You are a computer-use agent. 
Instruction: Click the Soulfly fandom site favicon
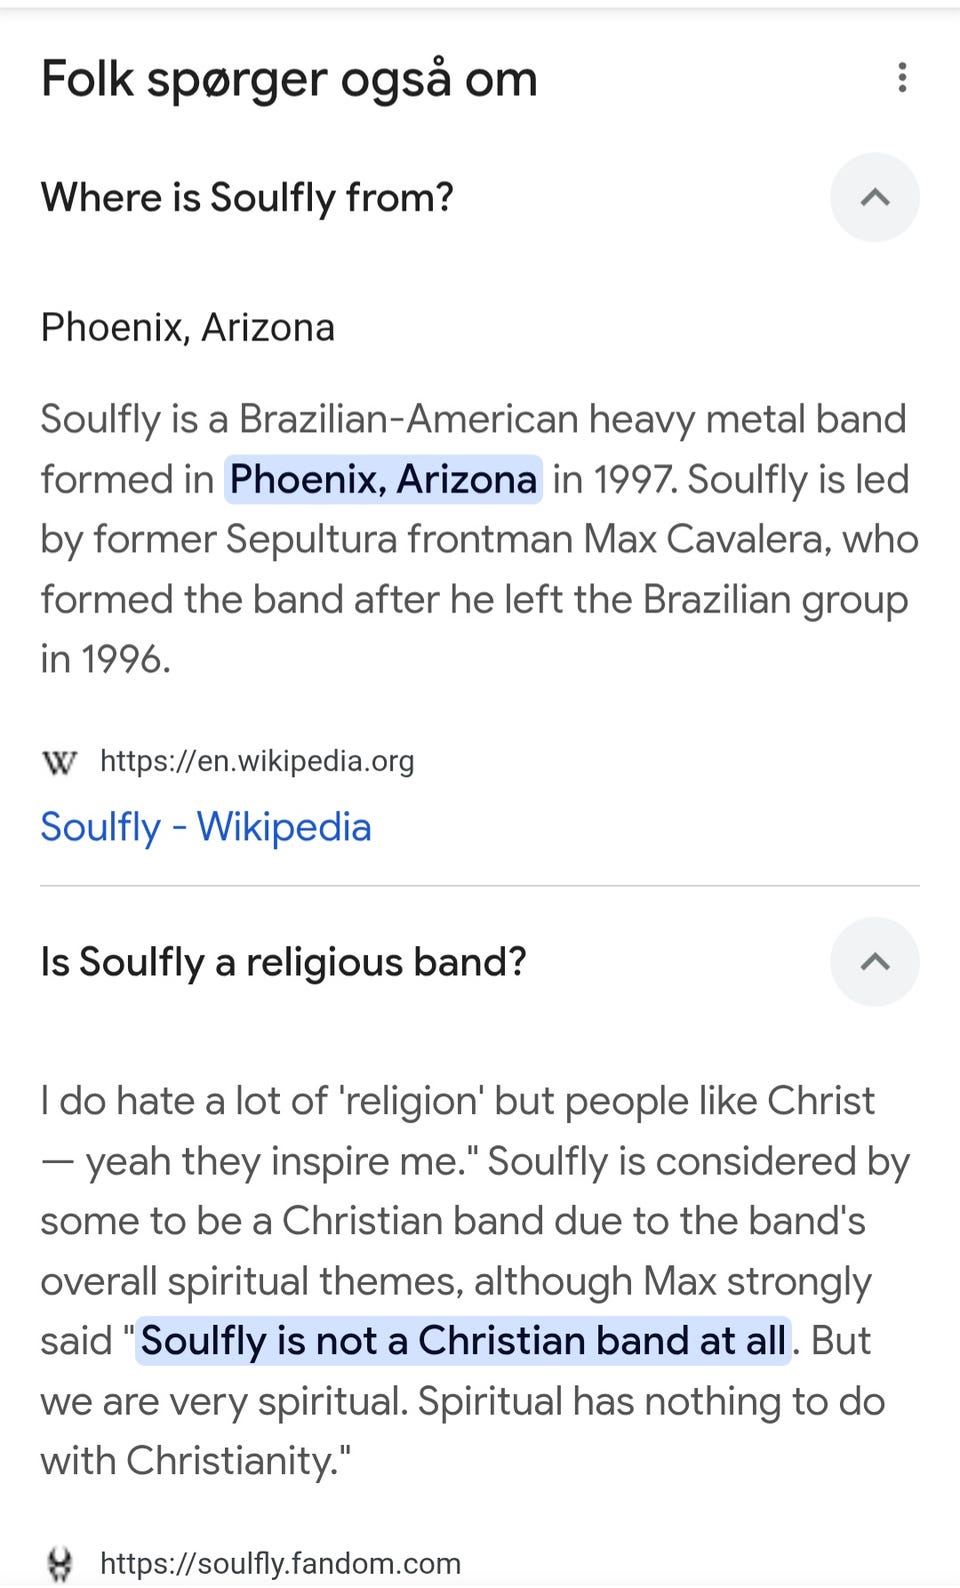tap(60, 1563)
